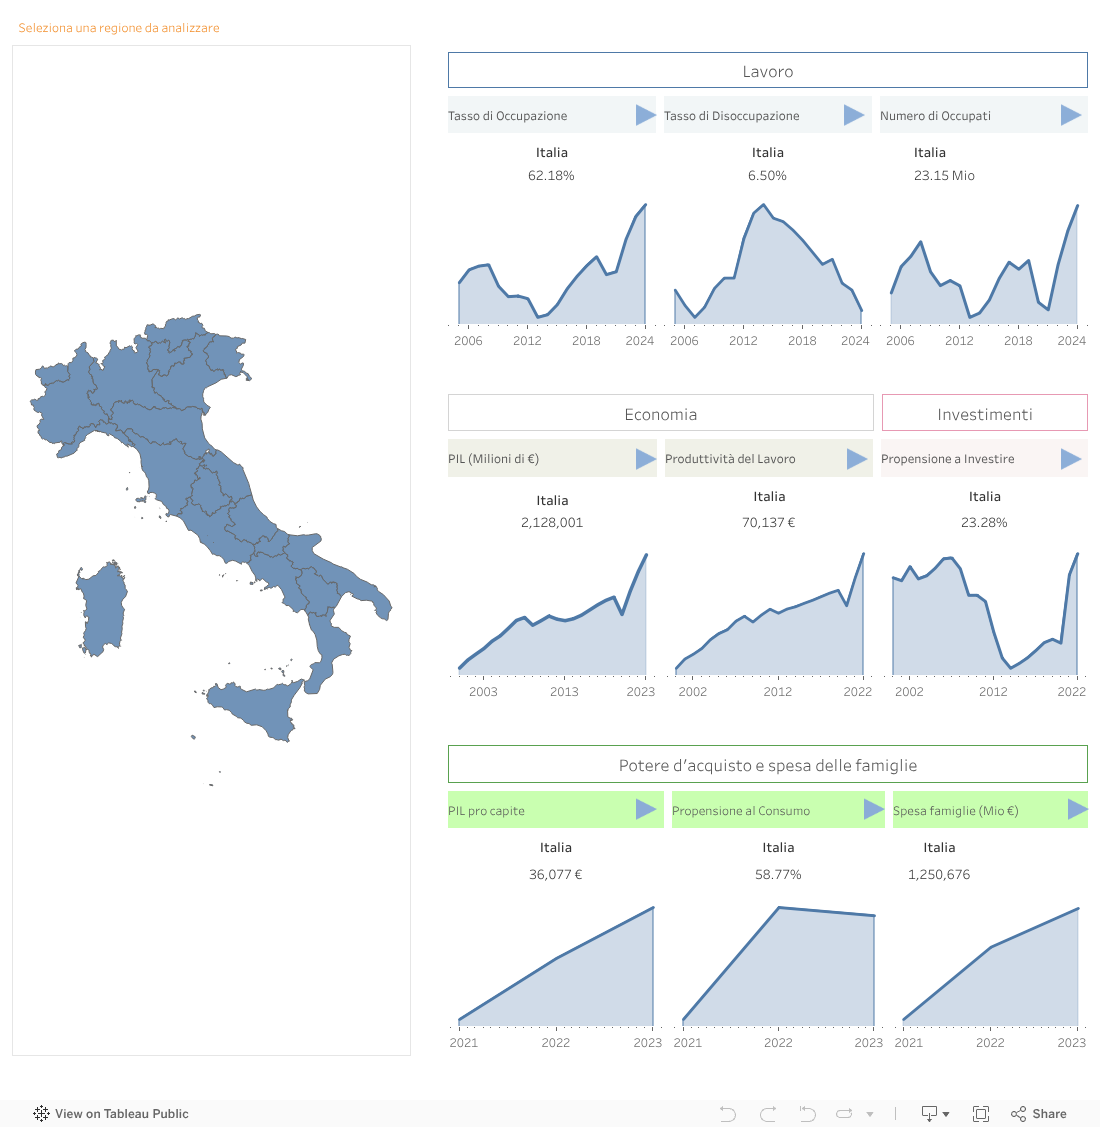Click the refresh data icon
This screenshot has width=1100, height=1127.
(844, 1113)
